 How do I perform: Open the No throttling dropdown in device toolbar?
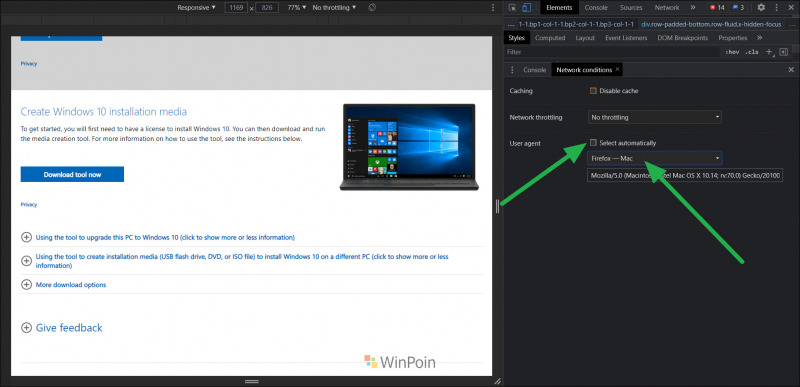[x=334, y=8]
